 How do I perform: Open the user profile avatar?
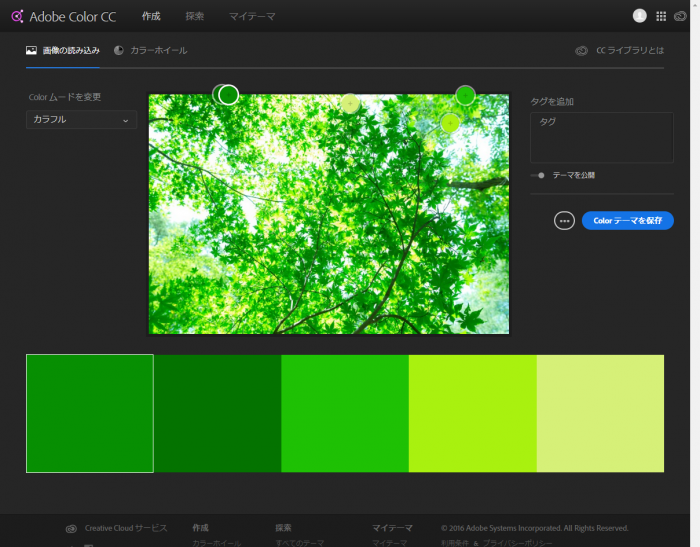[640, 16]
